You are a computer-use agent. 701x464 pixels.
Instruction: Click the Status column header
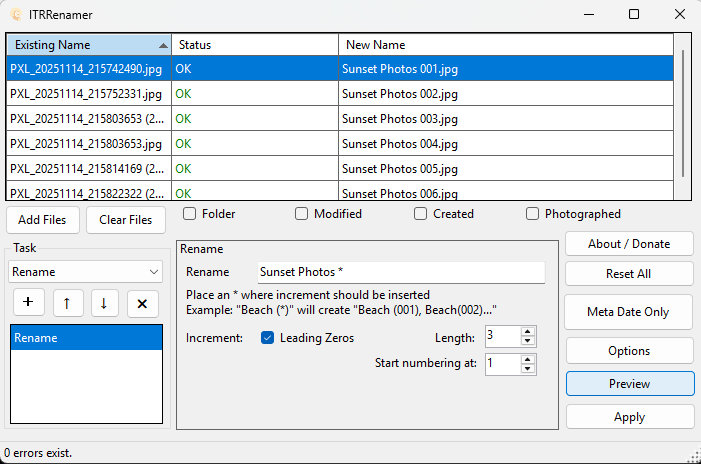tap(254, 45)
